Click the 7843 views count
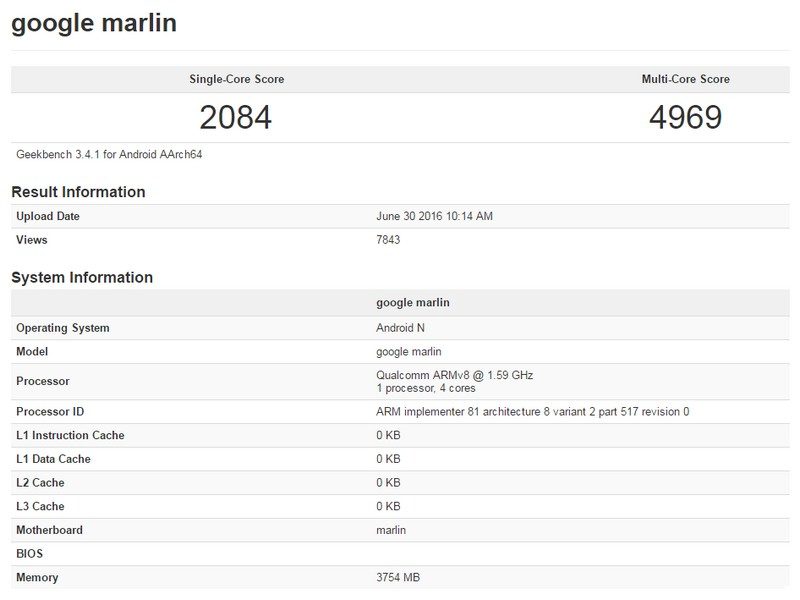 [388, 240]
